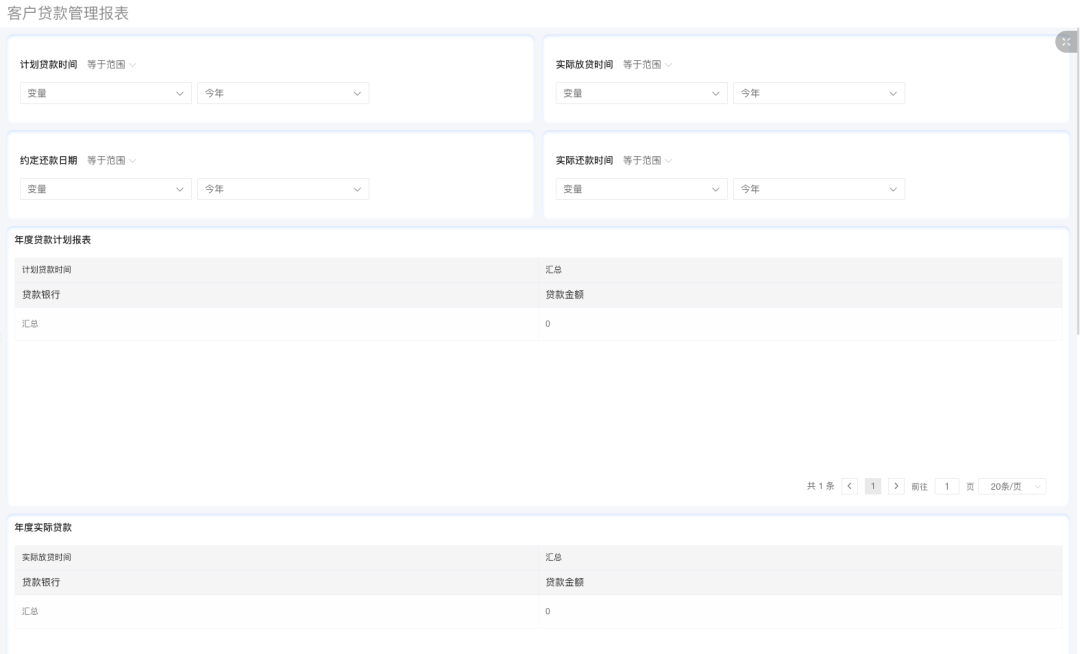Open the 变量 dropdown under 实际放贷时间
The width and height of the screenshot is (1080, 654).
tap(641, 93)
